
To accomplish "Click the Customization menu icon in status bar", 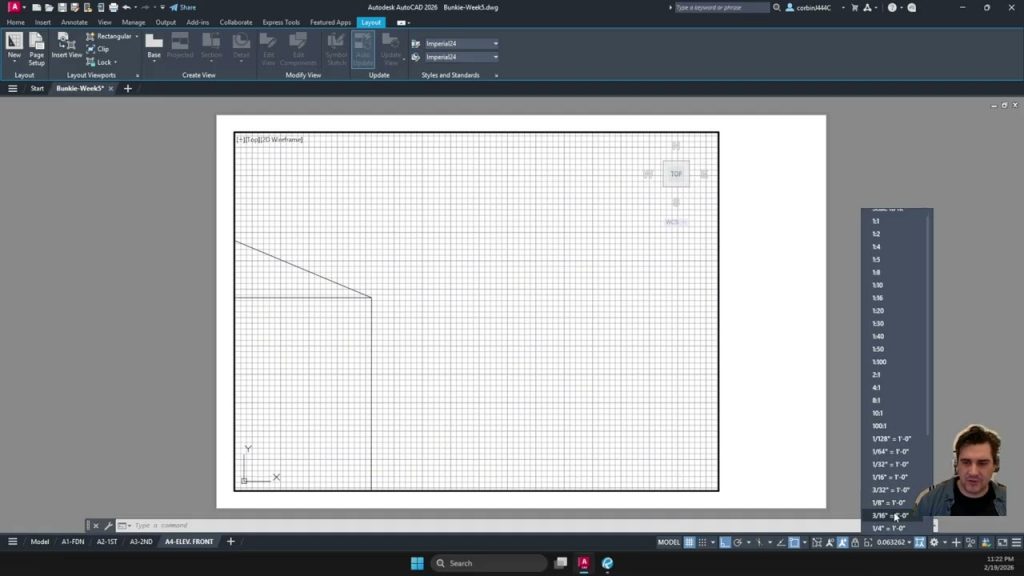I will (x=1016, y=542).
